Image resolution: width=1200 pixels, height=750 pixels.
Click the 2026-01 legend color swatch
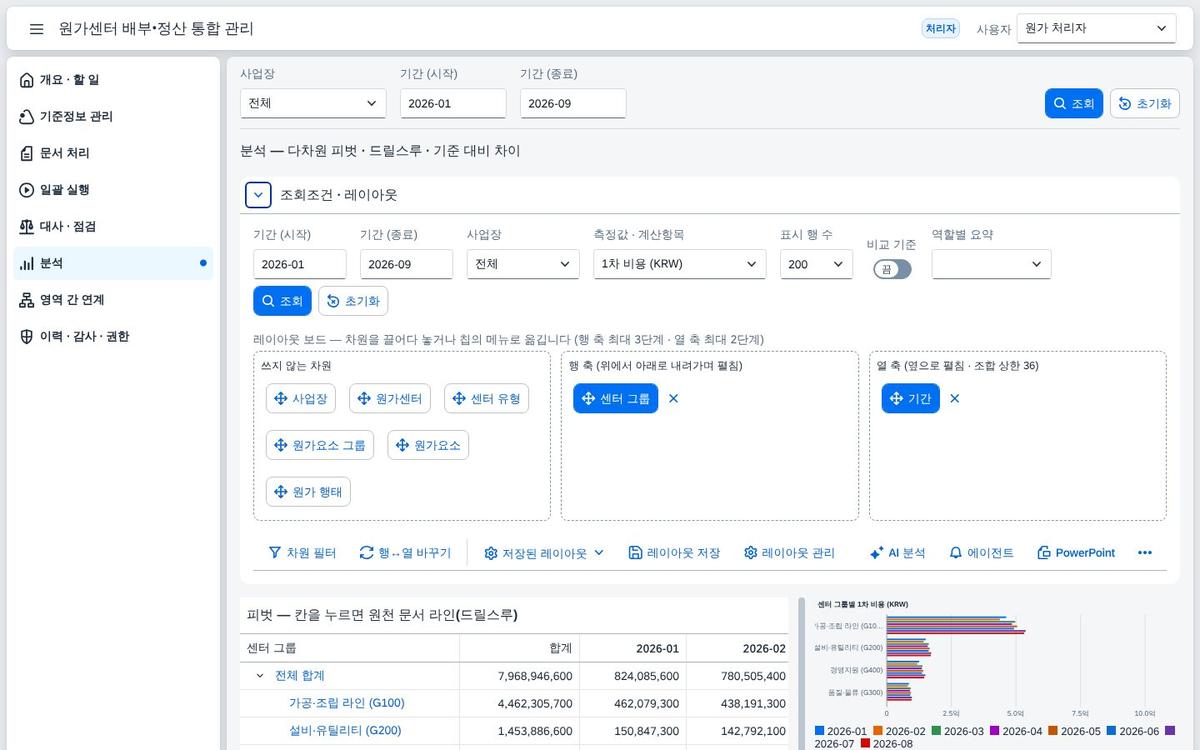click(x=819, y=731)
